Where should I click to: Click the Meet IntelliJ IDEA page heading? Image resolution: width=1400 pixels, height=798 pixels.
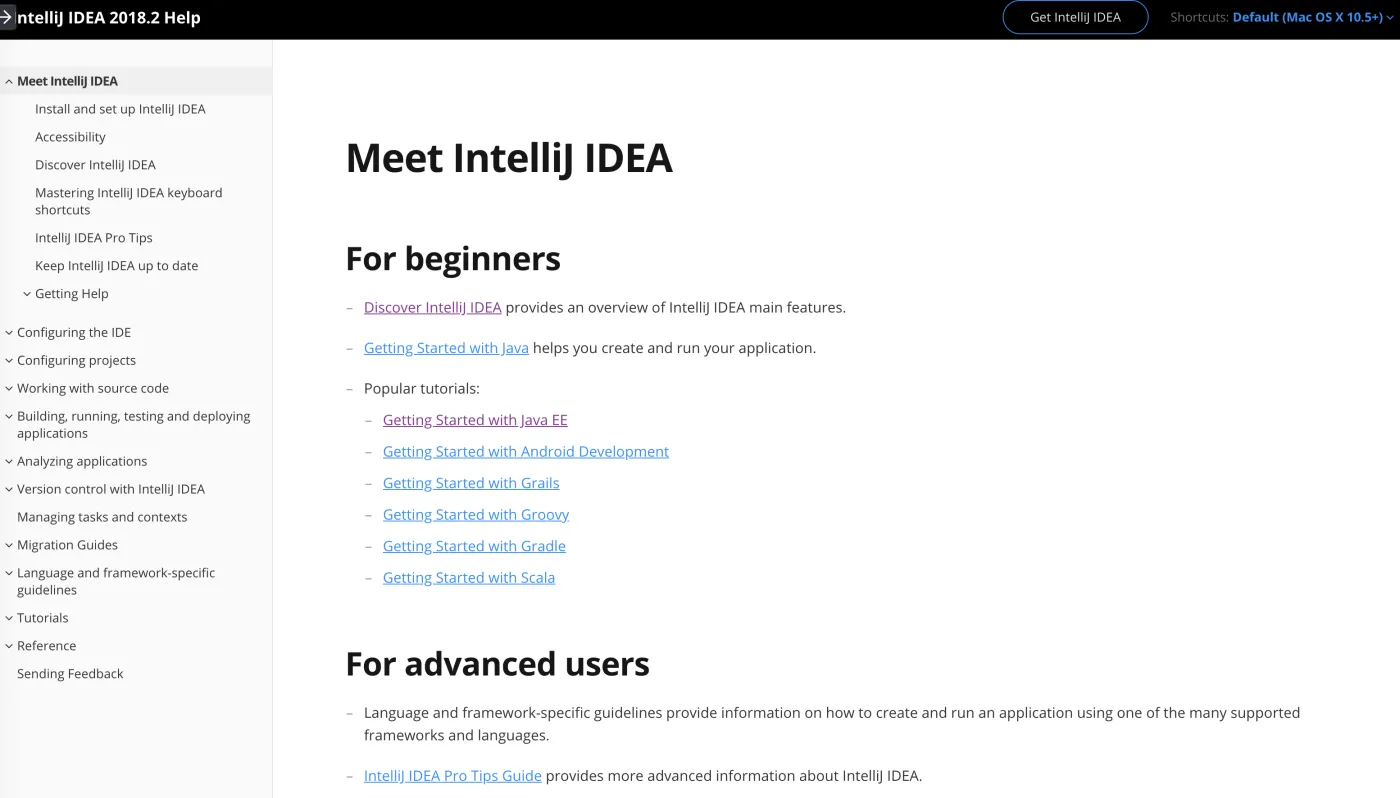pos(509,158)
